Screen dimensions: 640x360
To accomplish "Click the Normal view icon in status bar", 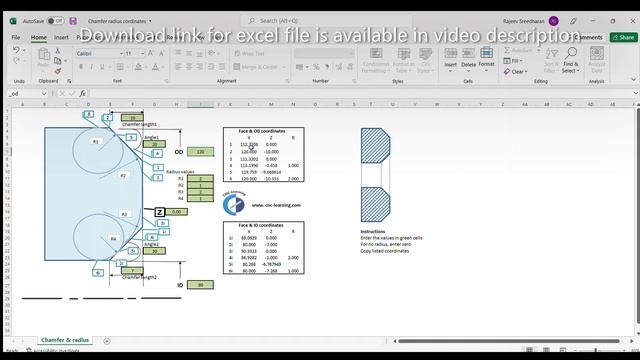I will coord(529,350).
